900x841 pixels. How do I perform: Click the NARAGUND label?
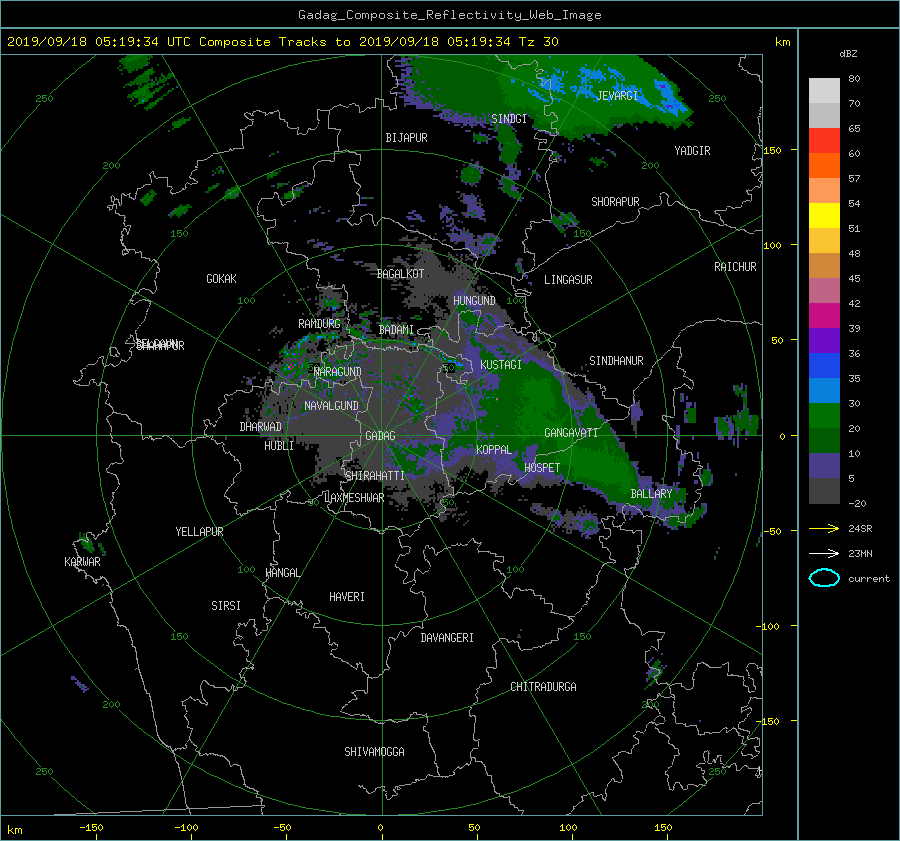click(338, 371)
